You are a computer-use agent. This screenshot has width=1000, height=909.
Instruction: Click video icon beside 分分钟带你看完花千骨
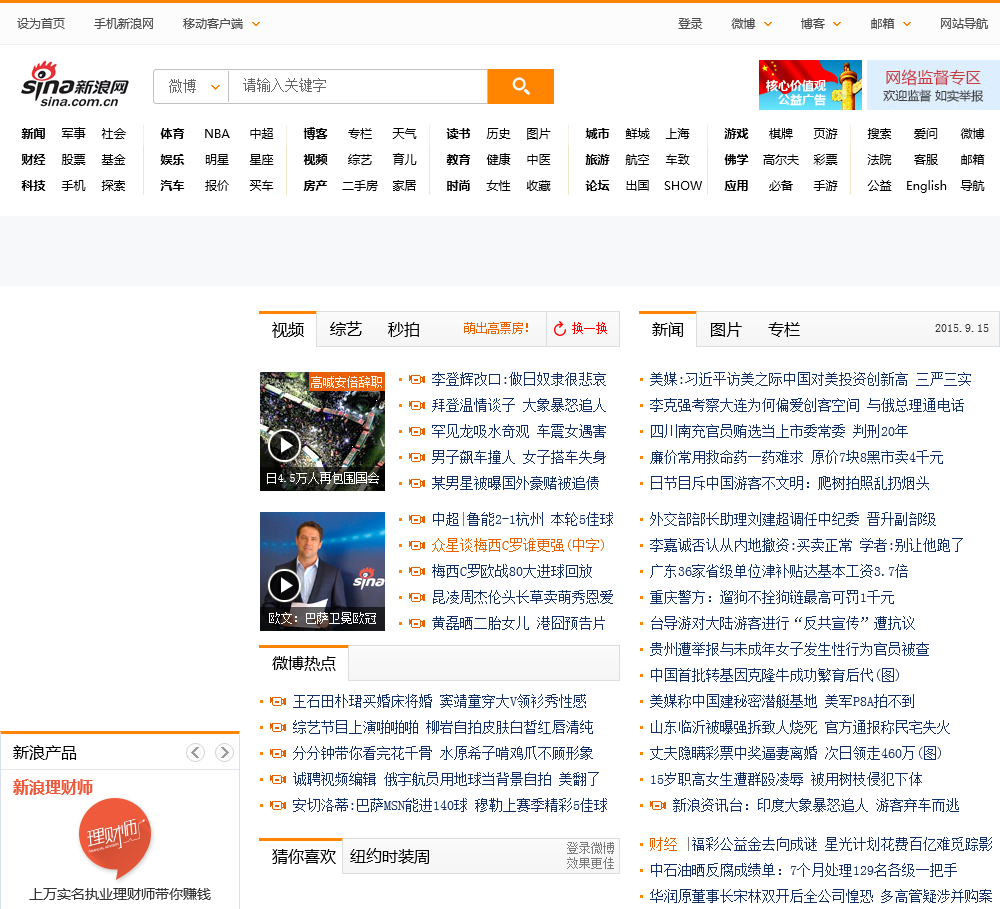(277, 754)
